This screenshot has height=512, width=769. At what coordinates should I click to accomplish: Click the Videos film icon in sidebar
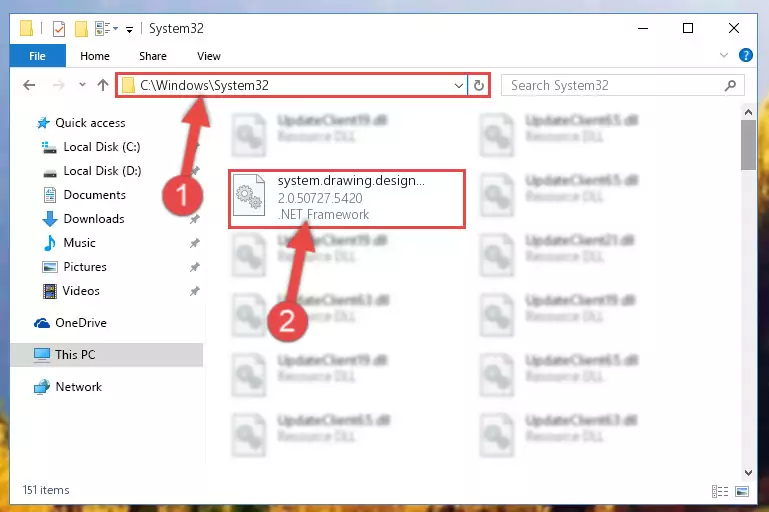50,291
